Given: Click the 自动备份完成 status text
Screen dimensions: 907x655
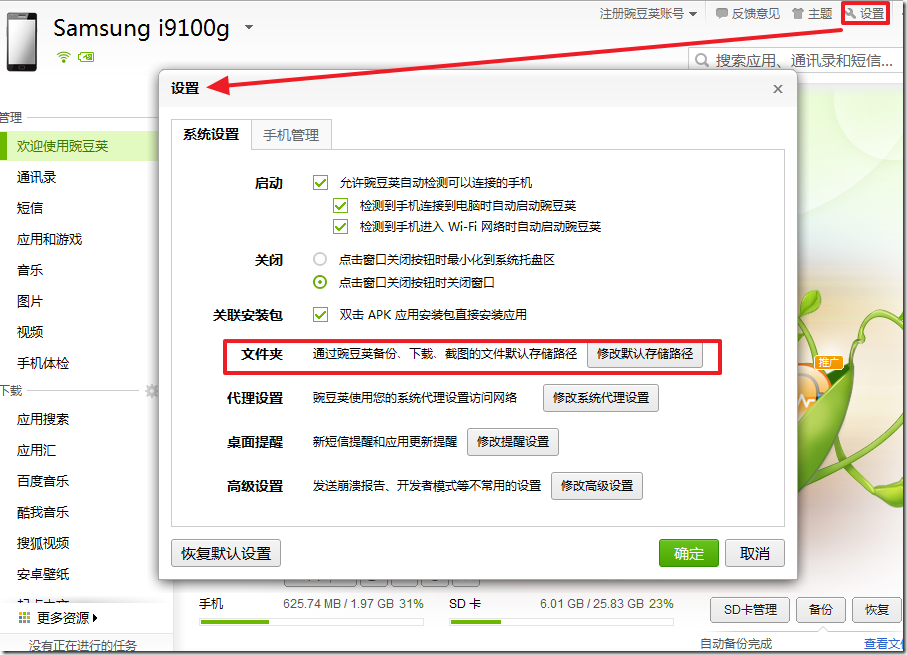Looking at the screenshot, I should click(x=736, y=643).
